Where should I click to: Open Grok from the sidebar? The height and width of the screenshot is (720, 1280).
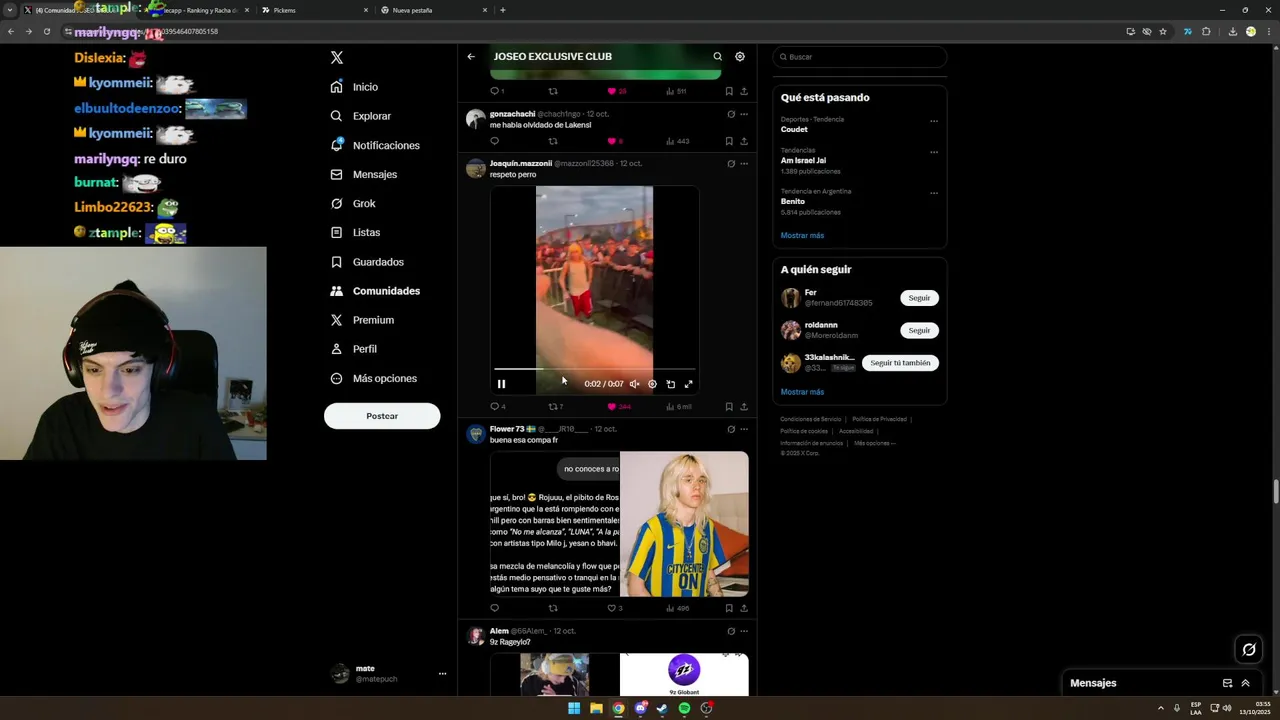(x=353, y=203)
